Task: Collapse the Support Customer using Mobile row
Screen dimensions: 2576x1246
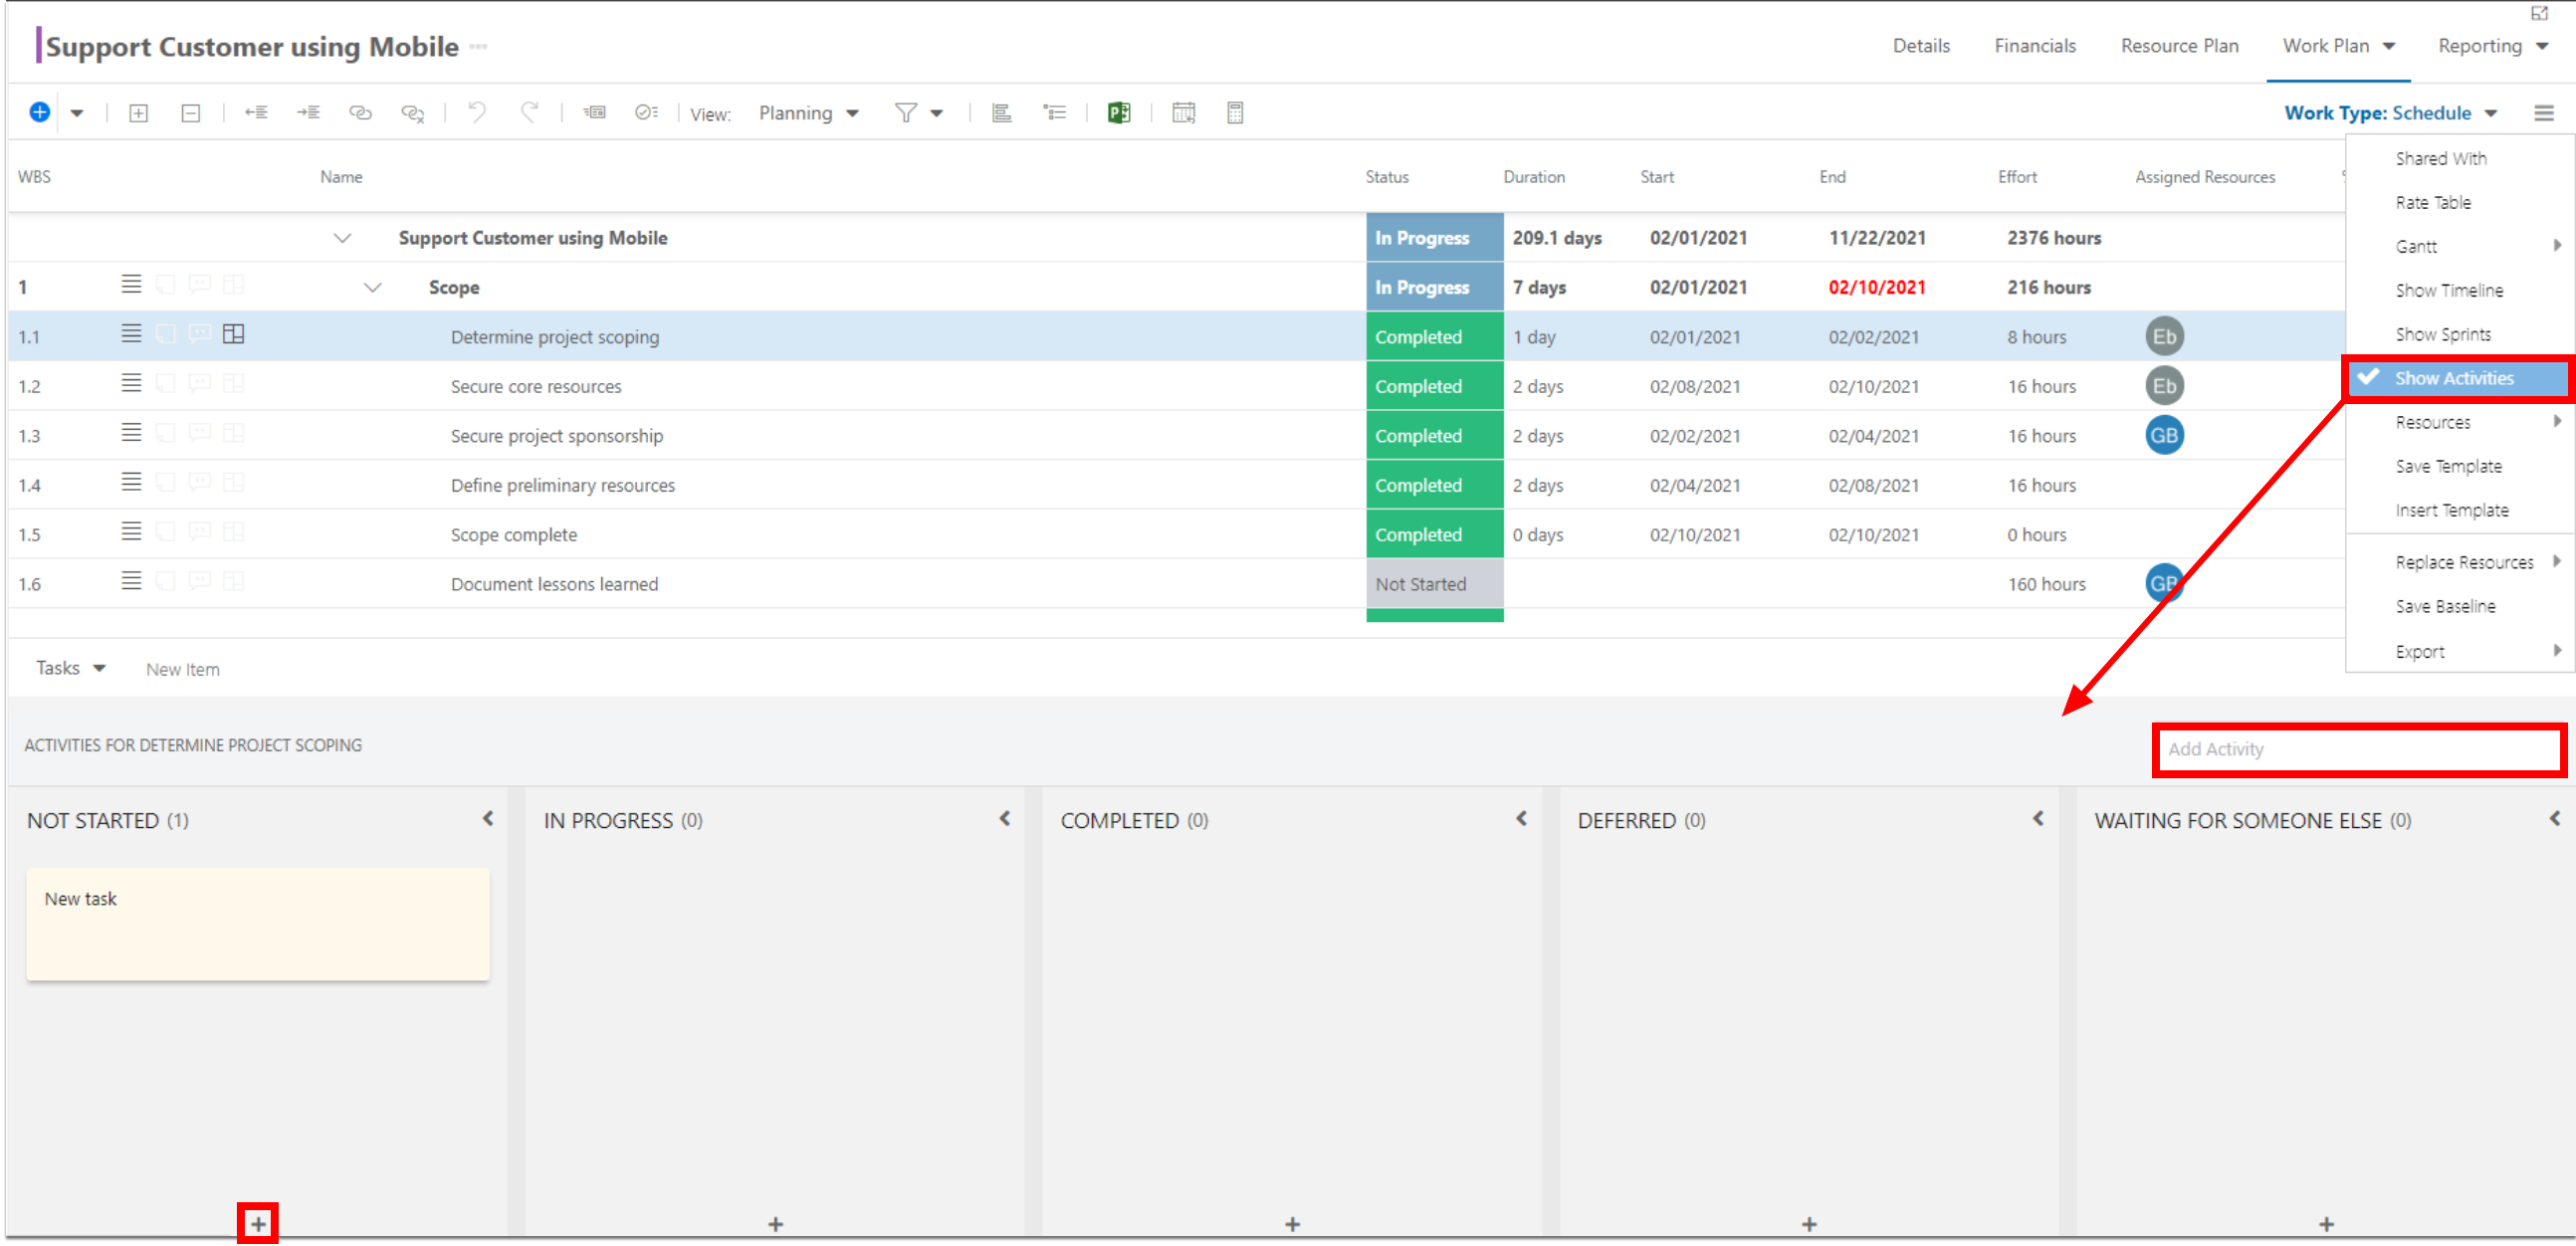Action: point(342,238)
